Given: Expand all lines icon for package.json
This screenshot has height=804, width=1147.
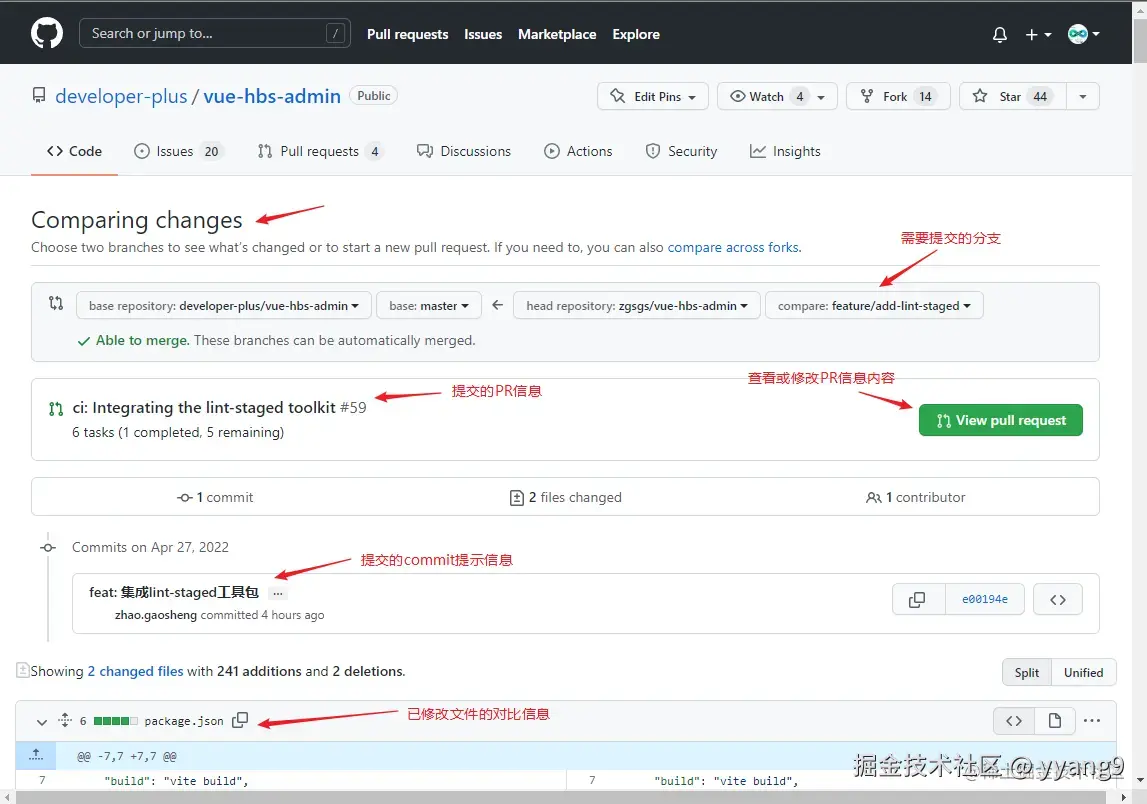Looking at the screenshot, I should (x=65, y=720).
